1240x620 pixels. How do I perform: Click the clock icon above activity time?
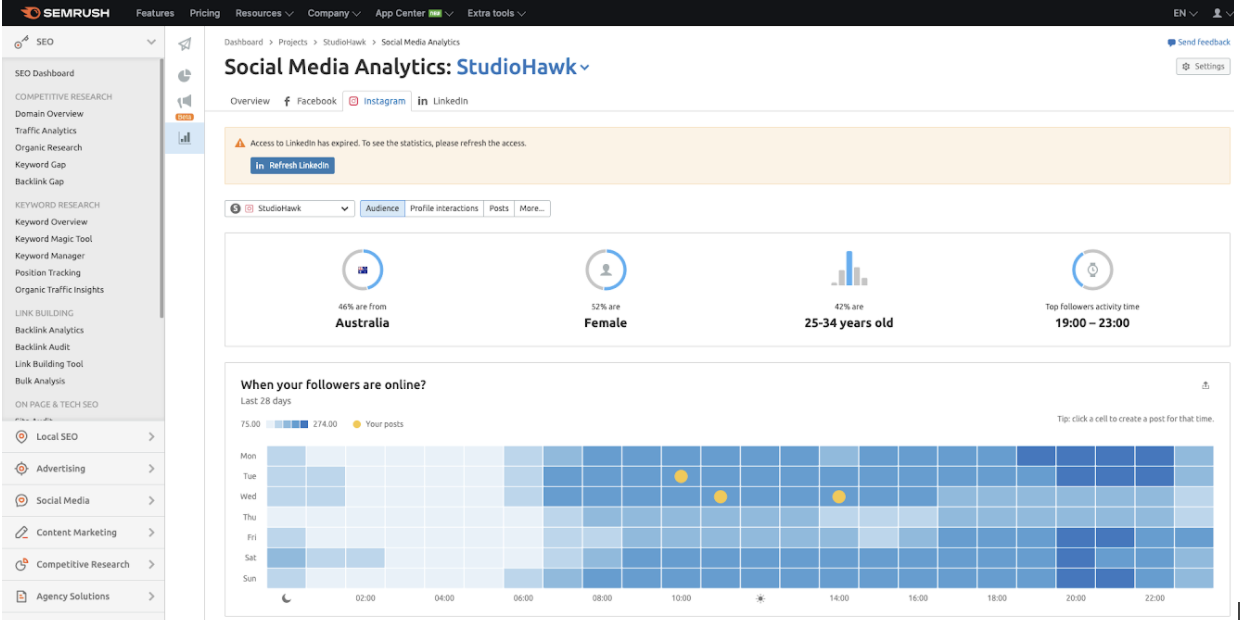[x=1092, y=270]
